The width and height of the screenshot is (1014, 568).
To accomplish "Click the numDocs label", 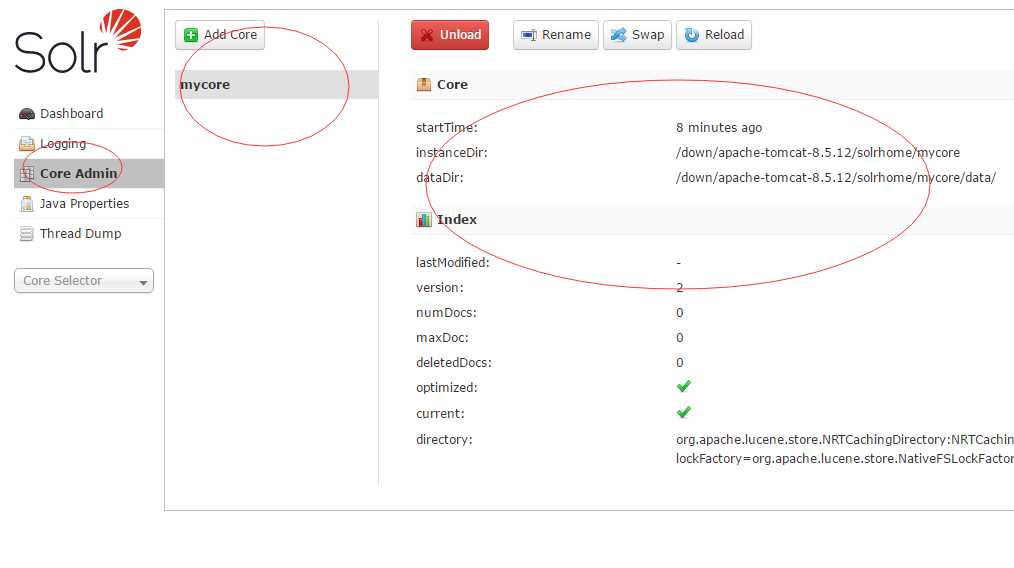I will click(446, 313).
